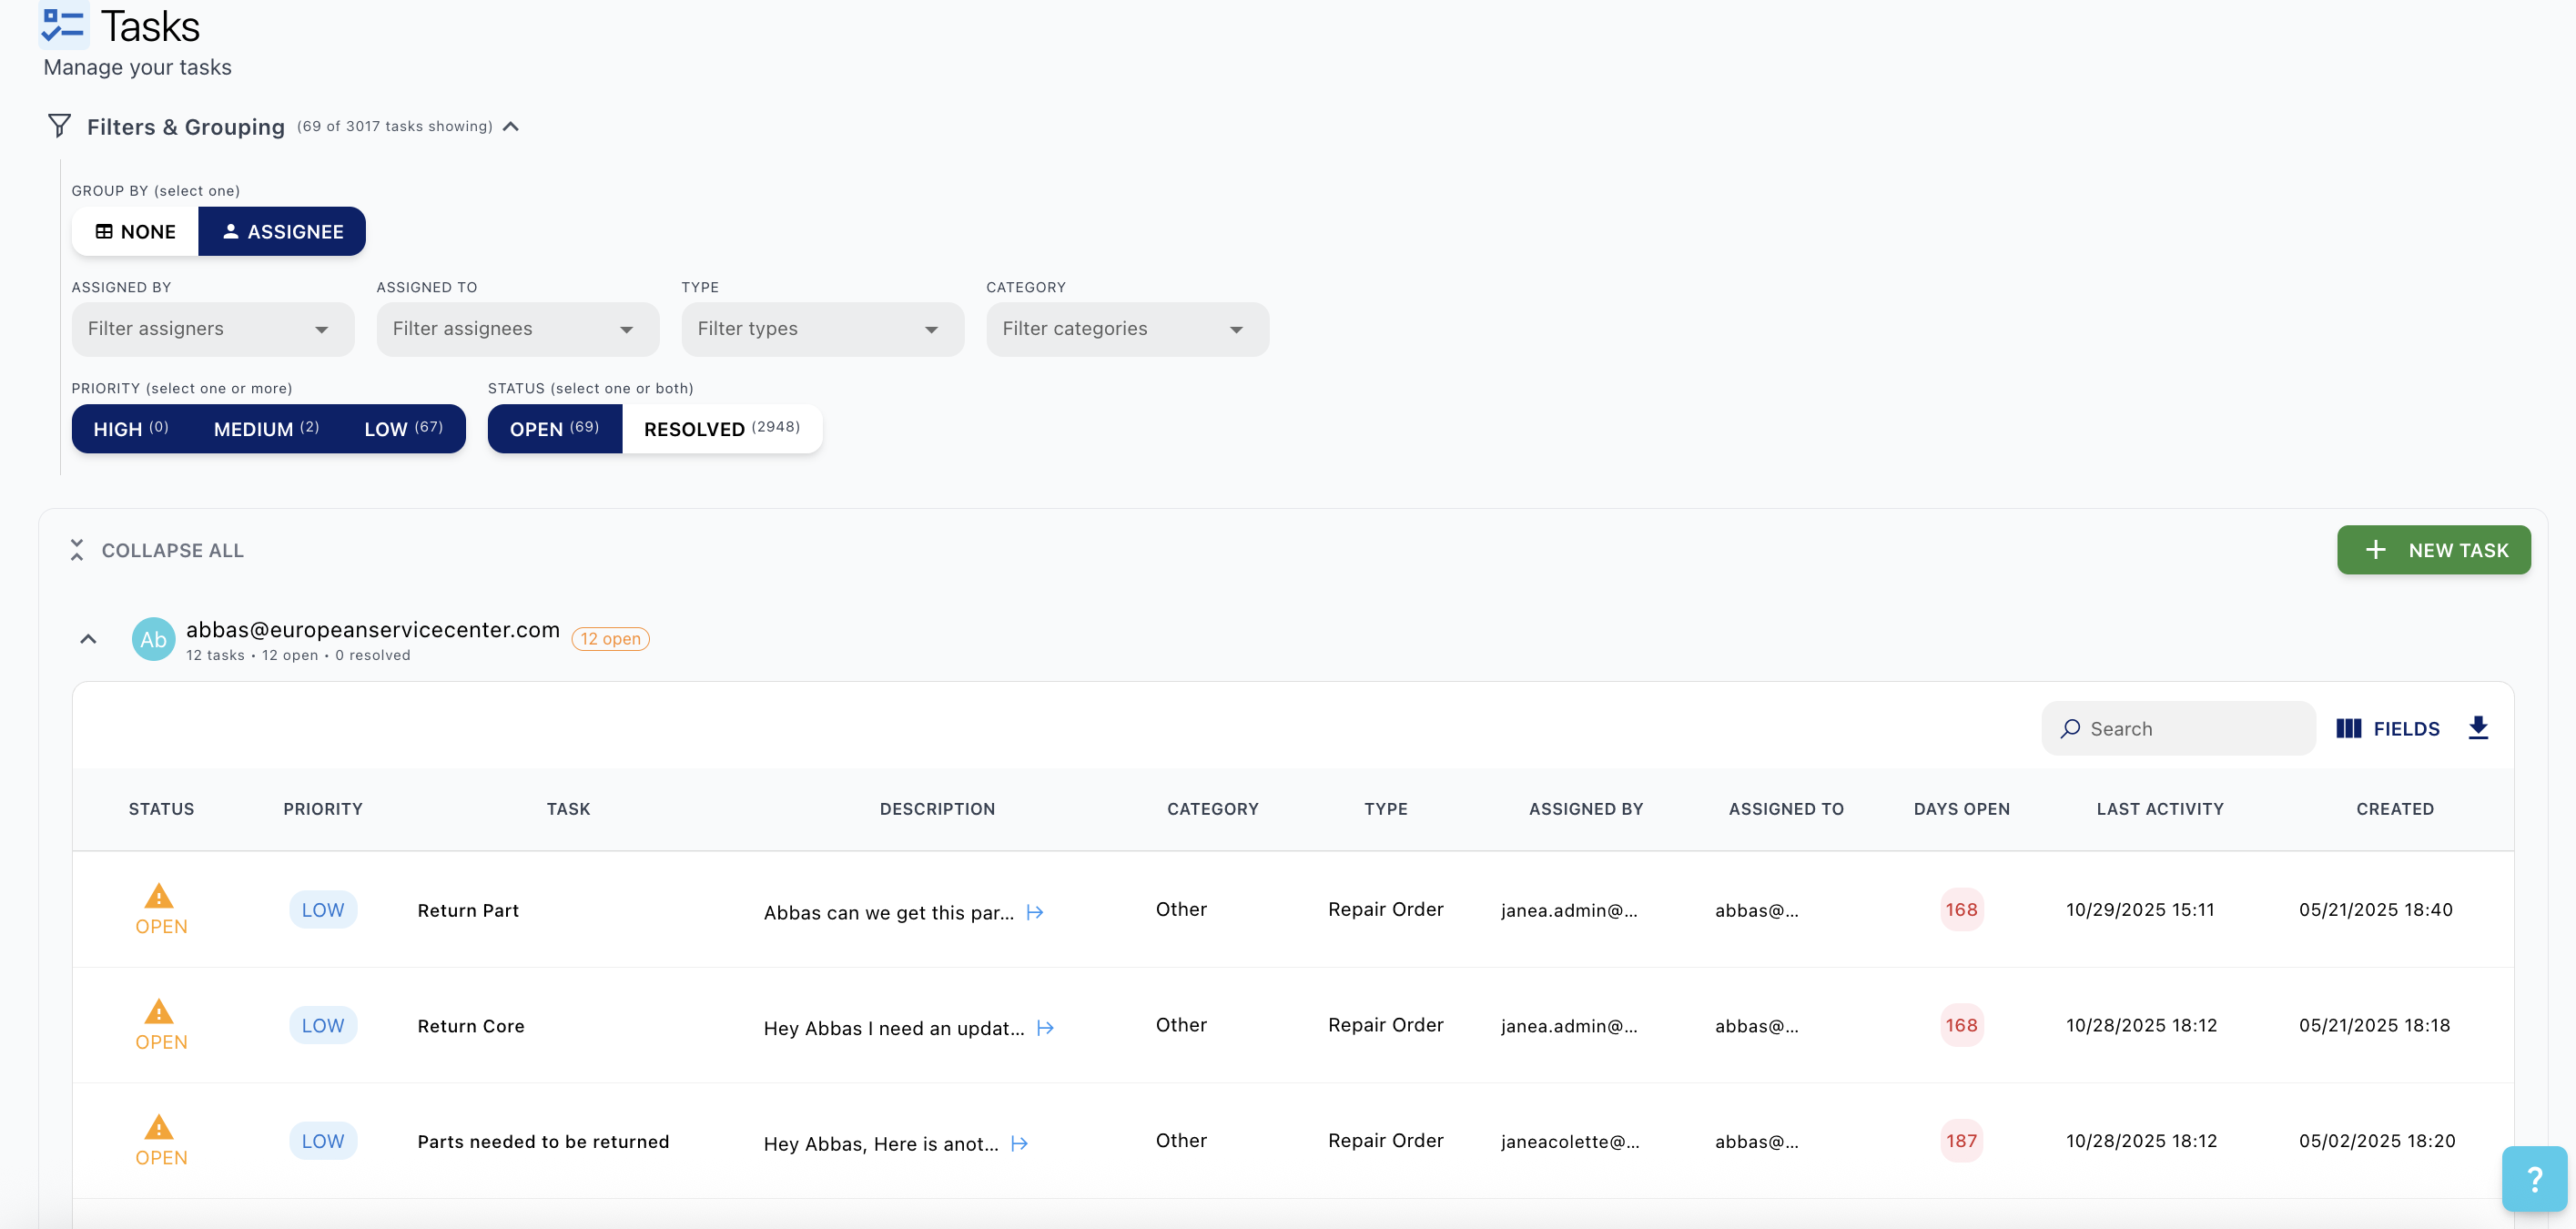The height and width of the screenshot is (1229, 2576).
Task: Open the Filter categories dropdown
Action: pos(1127,329)
